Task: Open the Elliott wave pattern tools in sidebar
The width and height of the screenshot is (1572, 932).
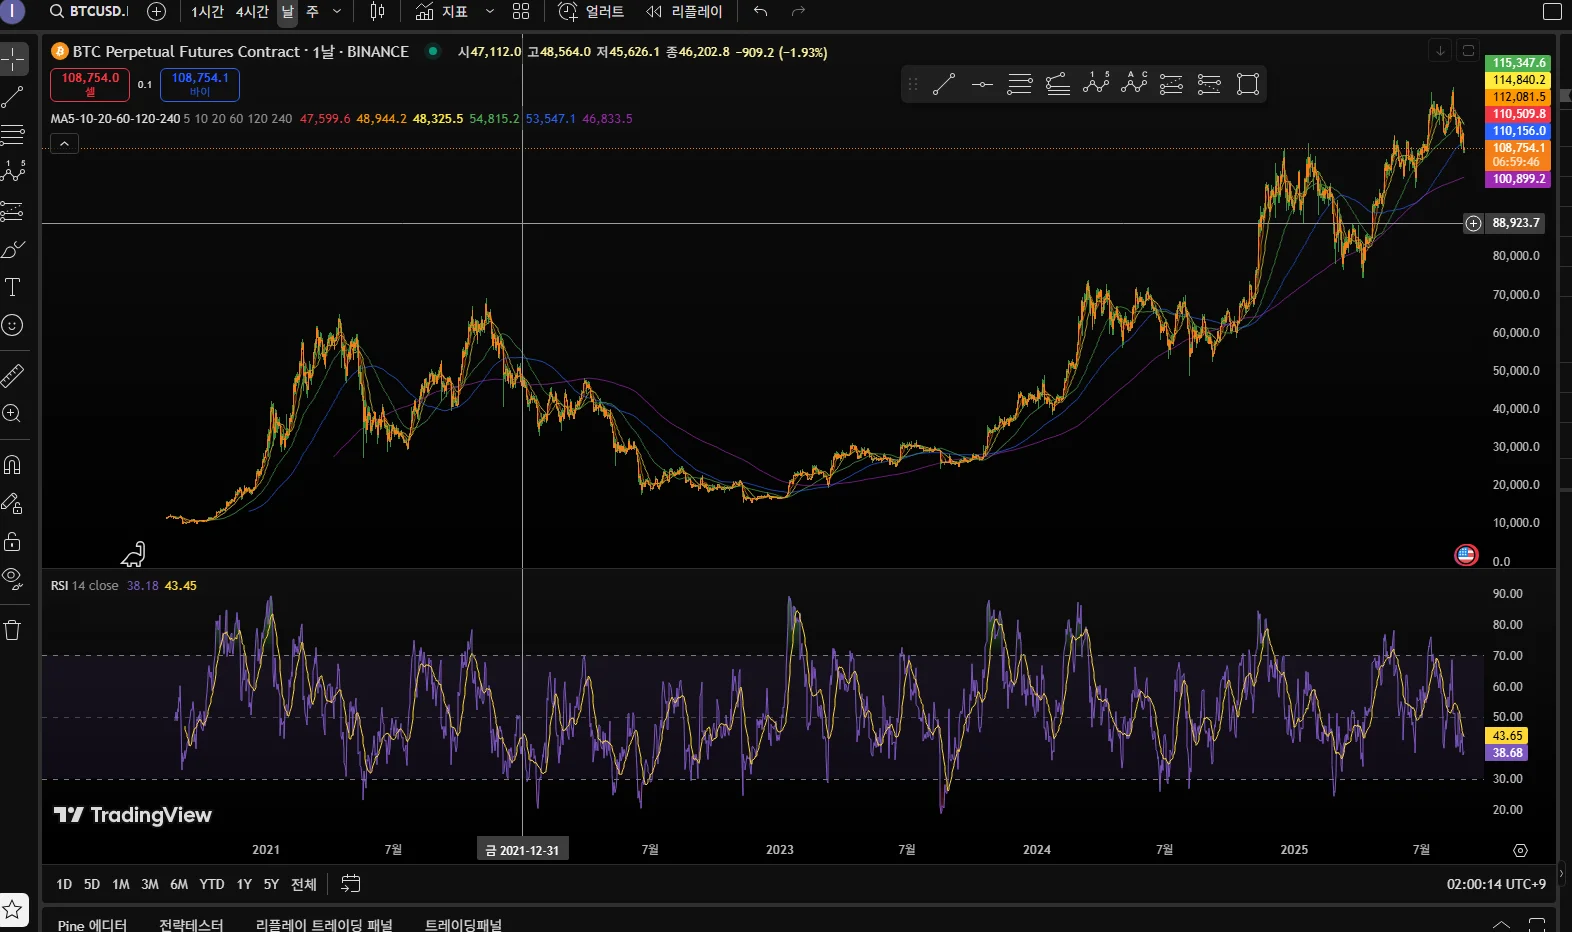Action: (13, 172)
